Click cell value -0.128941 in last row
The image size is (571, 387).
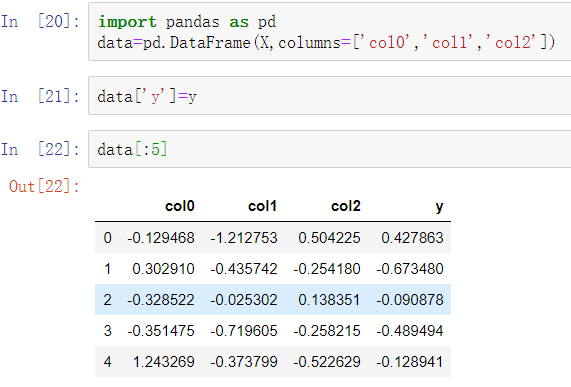(x=410, y=362)
